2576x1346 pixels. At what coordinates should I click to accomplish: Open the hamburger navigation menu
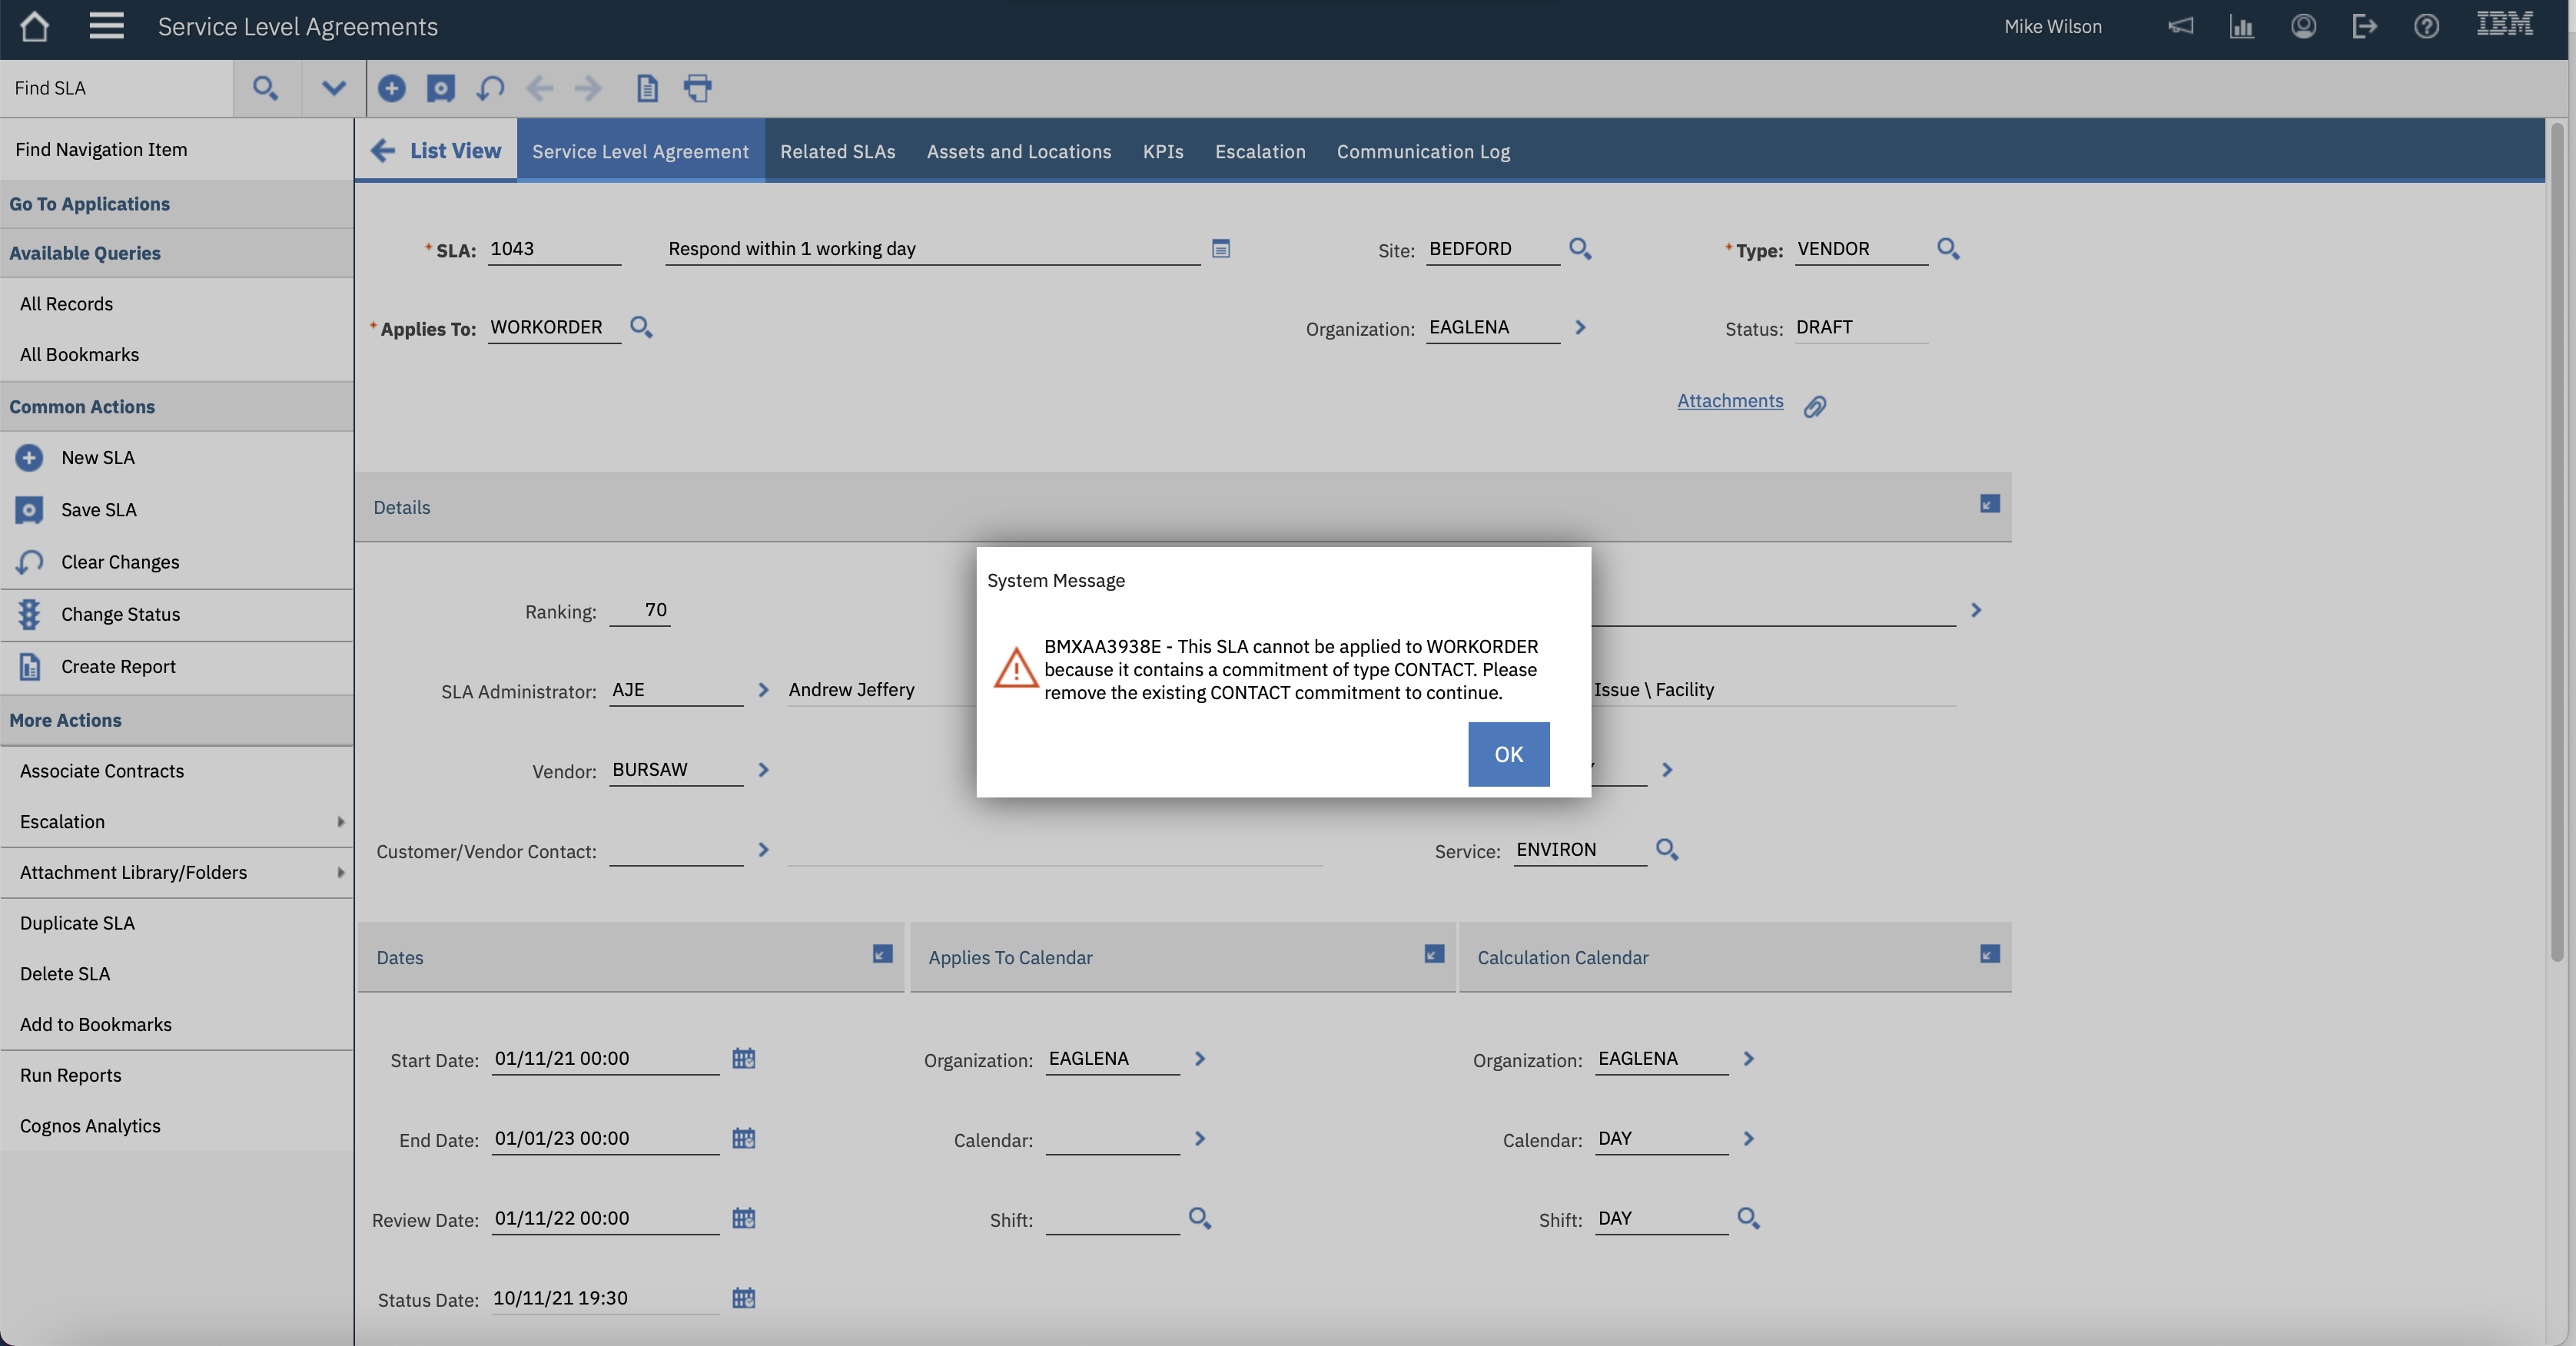(106, 26)
